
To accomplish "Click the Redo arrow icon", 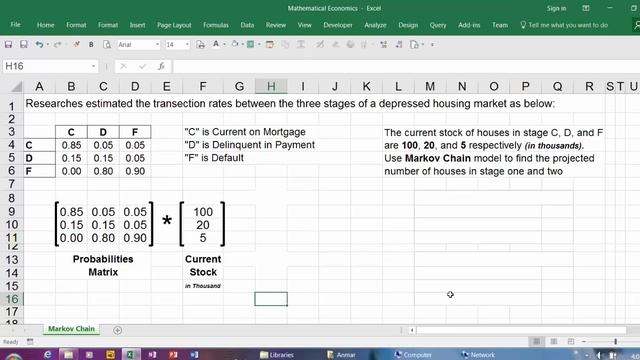I will (58, 44).
